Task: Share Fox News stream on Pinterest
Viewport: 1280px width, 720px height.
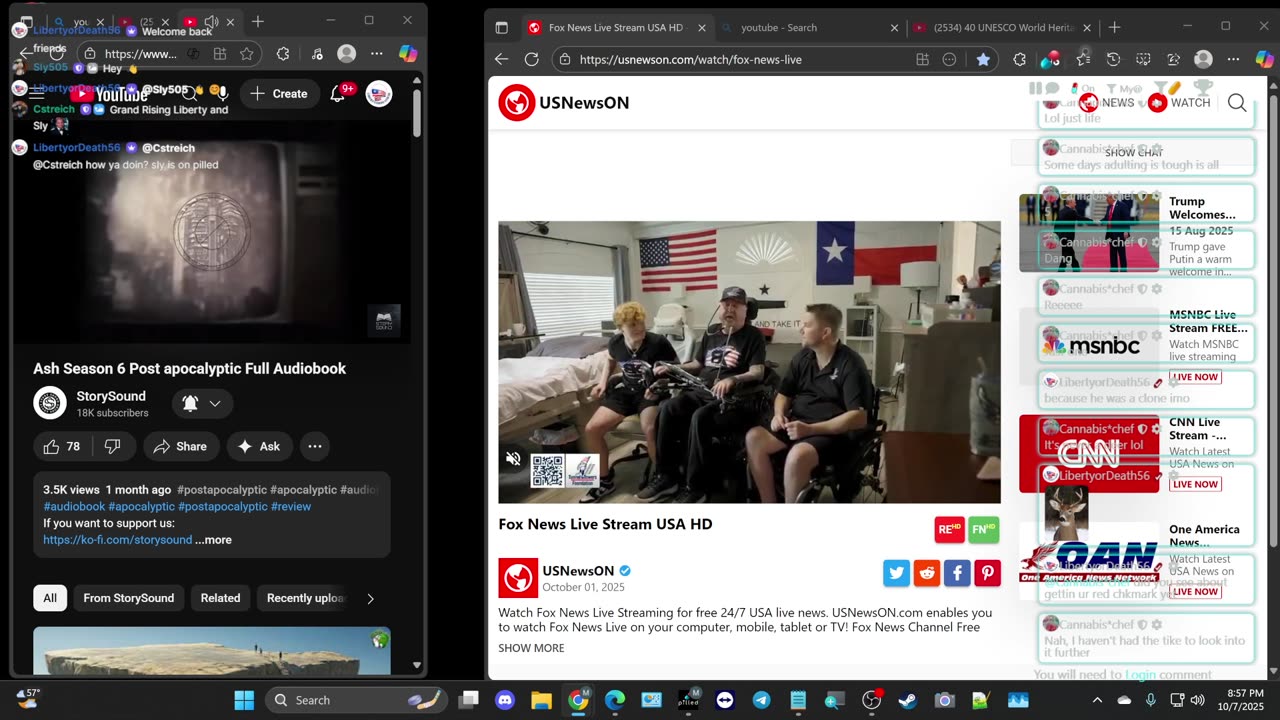Action: pyautogui.click(x=987, y=573)
